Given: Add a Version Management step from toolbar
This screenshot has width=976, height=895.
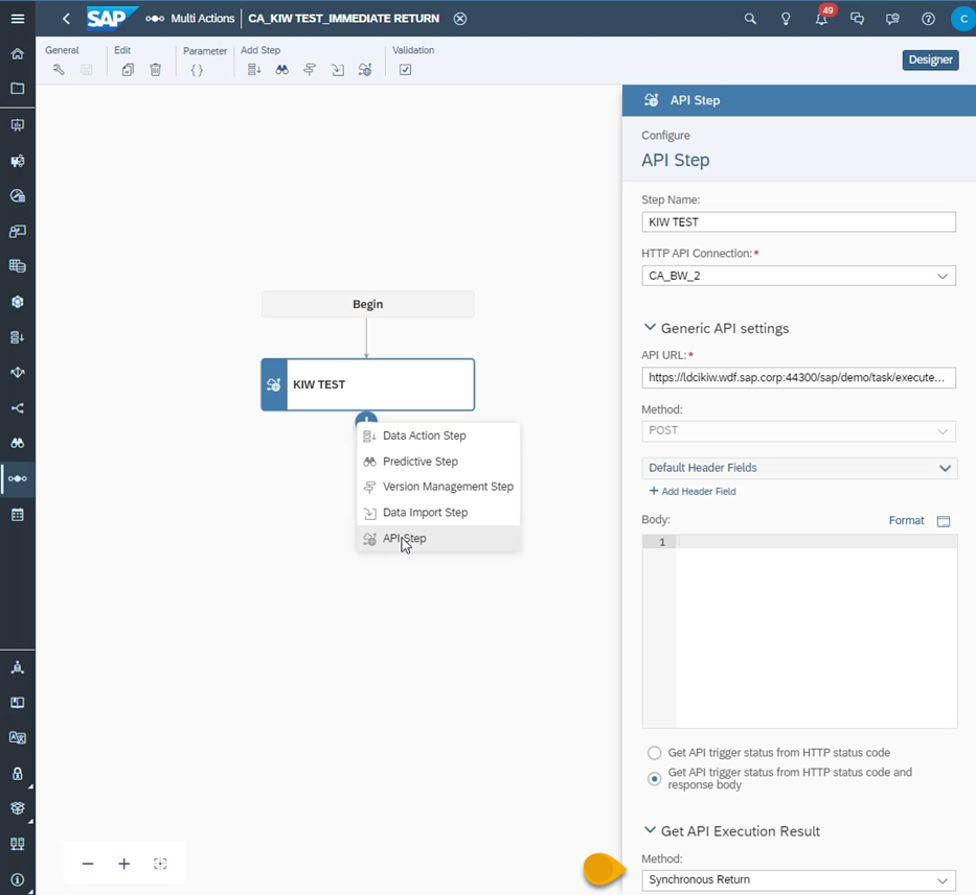Looking at the screenshot, I should point(309,70).
